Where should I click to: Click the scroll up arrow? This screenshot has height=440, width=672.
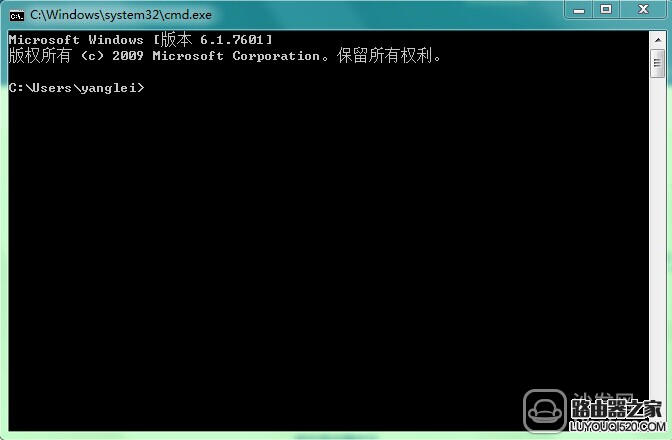[x=658, y=40]
